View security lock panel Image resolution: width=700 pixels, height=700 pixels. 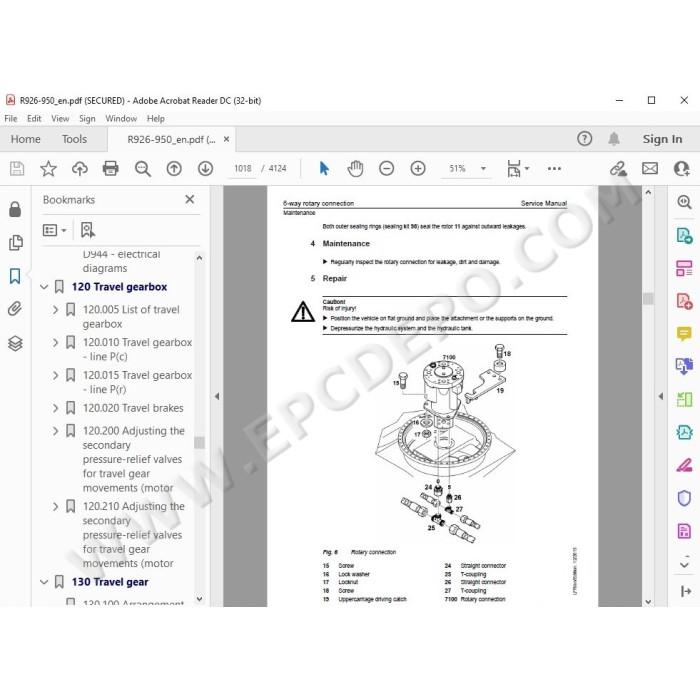click(15, 209)
